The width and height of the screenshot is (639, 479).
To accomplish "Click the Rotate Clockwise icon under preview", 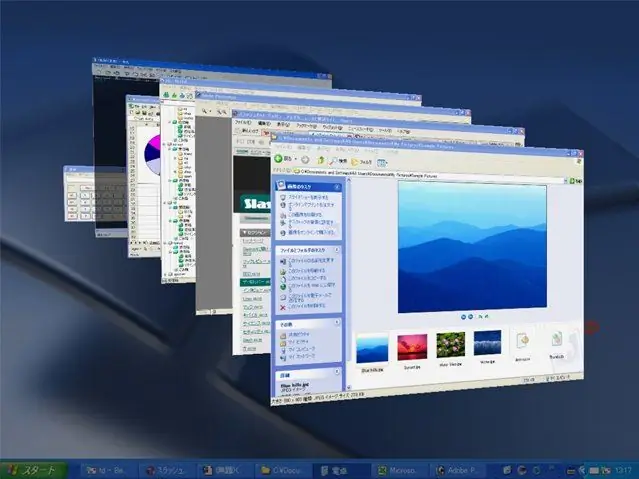I will [x=480, y=316].
